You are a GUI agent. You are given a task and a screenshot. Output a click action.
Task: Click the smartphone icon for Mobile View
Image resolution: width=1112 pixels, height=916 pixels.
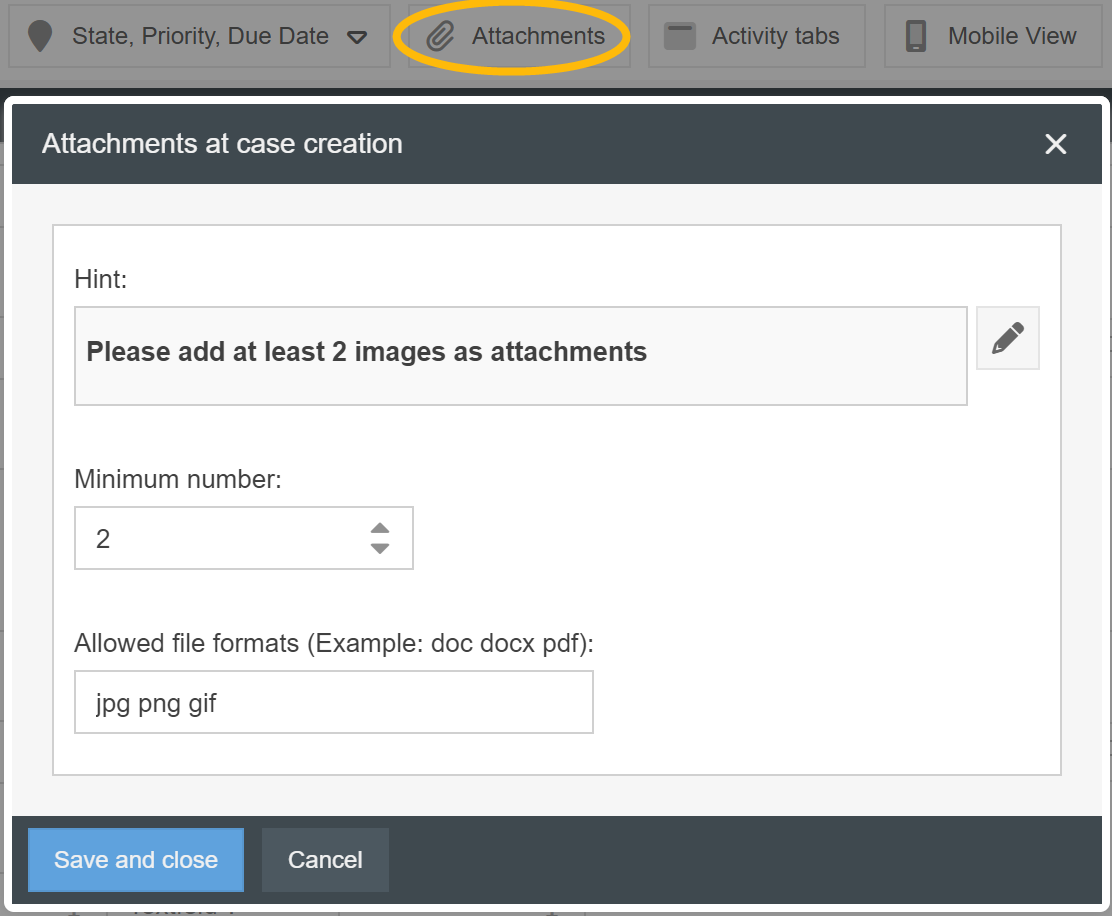tap(915, 37)
